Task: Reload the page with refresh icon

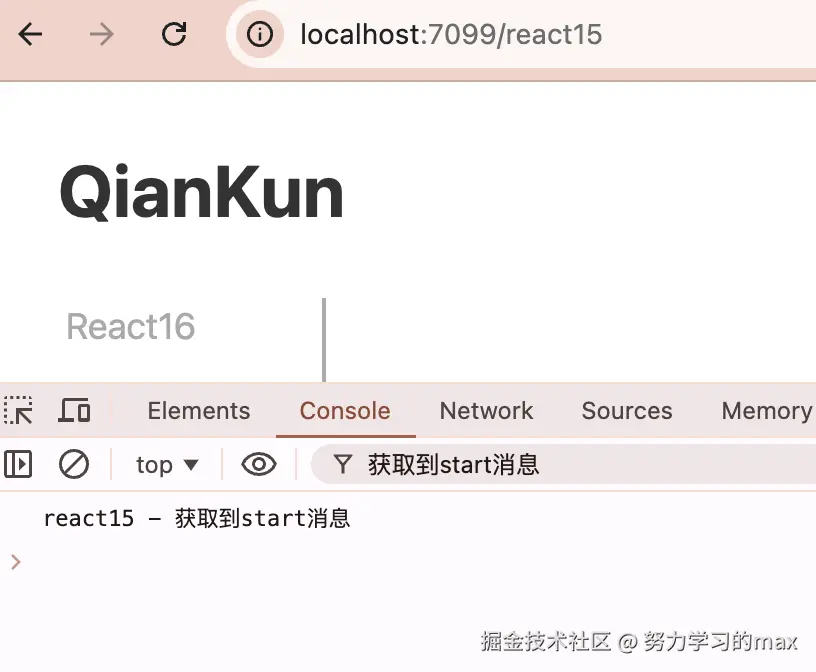Action: pyautogui.click(x=174, y=34)
